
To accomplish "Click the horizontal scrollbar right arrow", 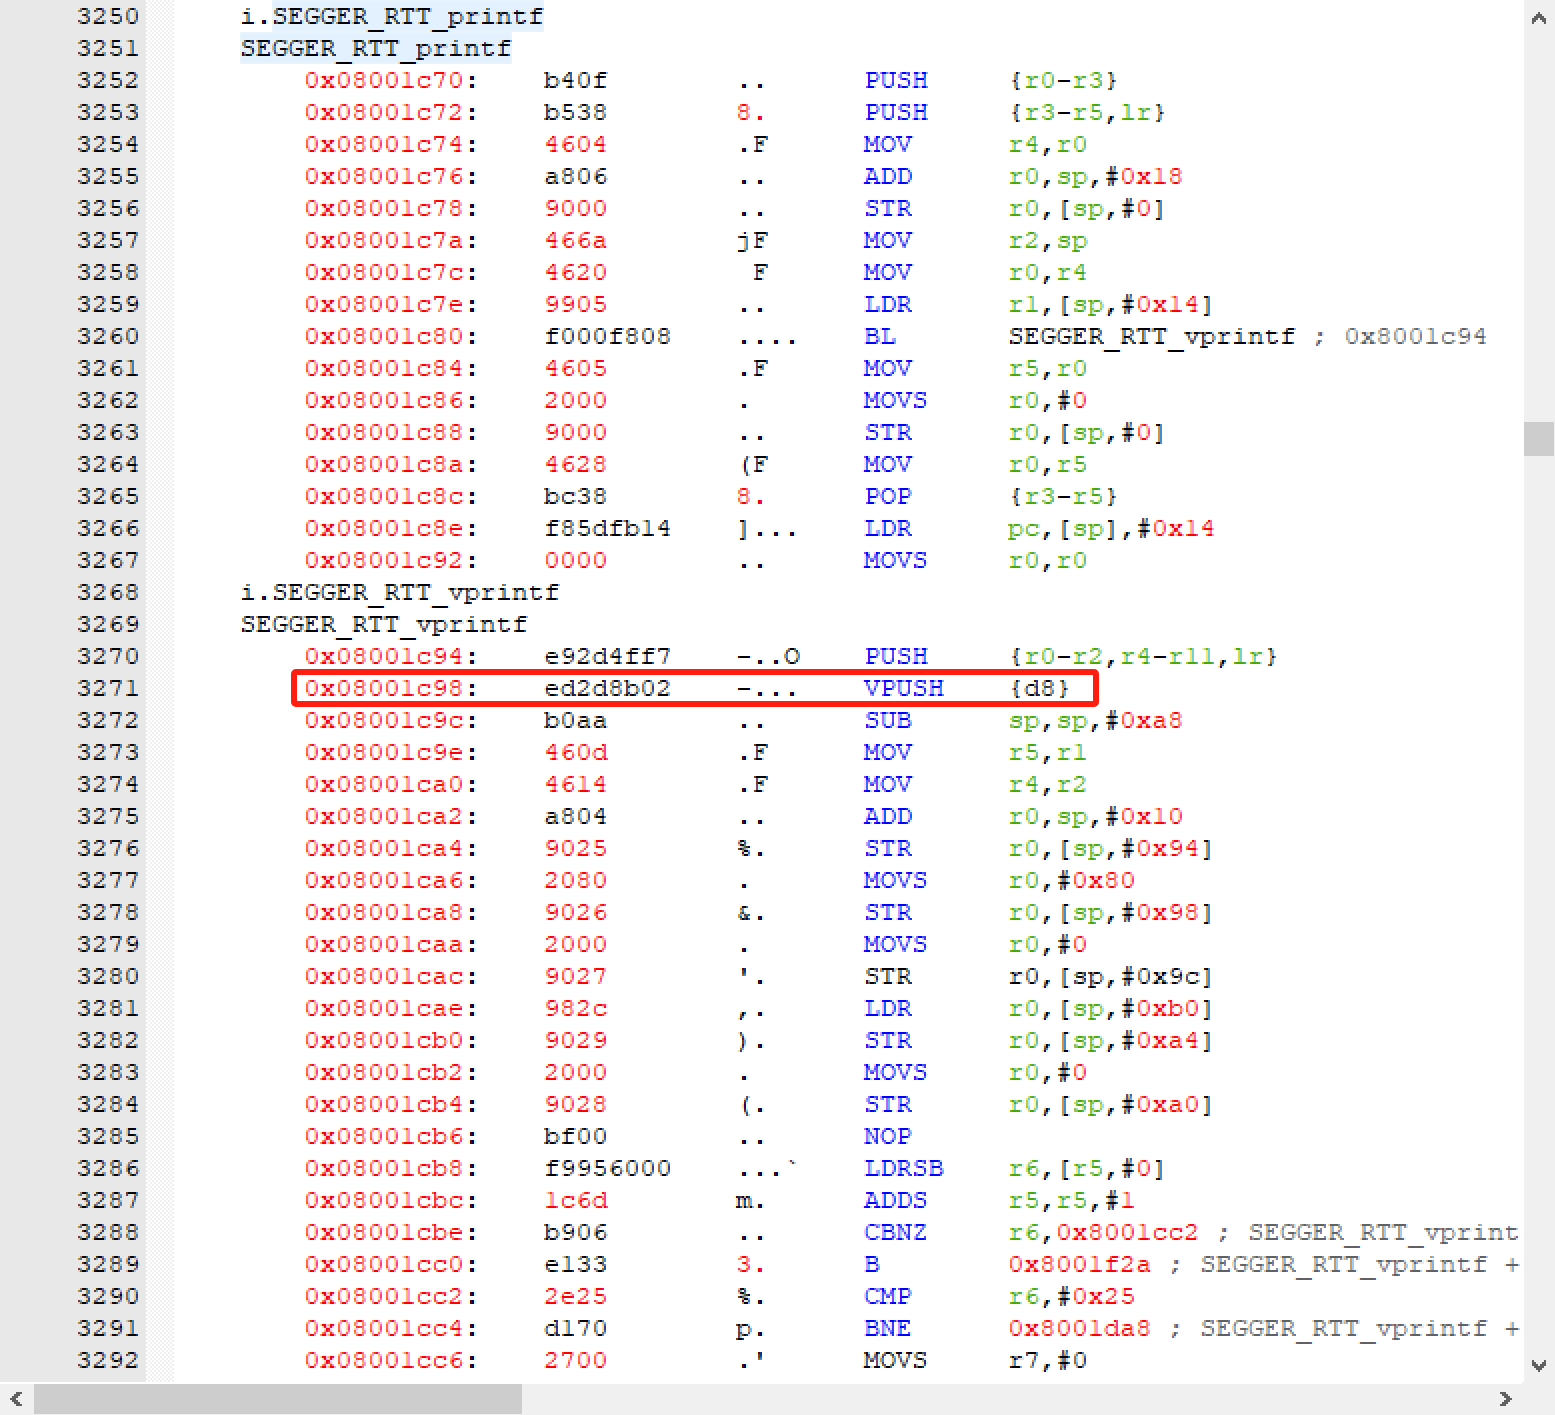I will [x=1505, y=1399].
